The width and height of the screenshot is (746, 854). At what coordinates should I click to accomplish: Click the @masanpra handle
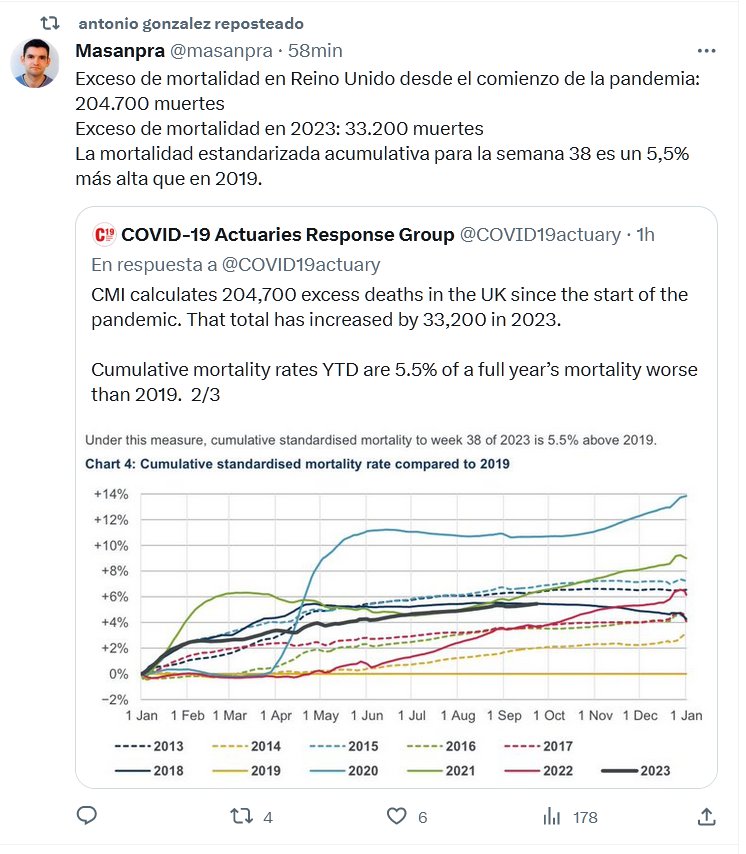point(217,50)
